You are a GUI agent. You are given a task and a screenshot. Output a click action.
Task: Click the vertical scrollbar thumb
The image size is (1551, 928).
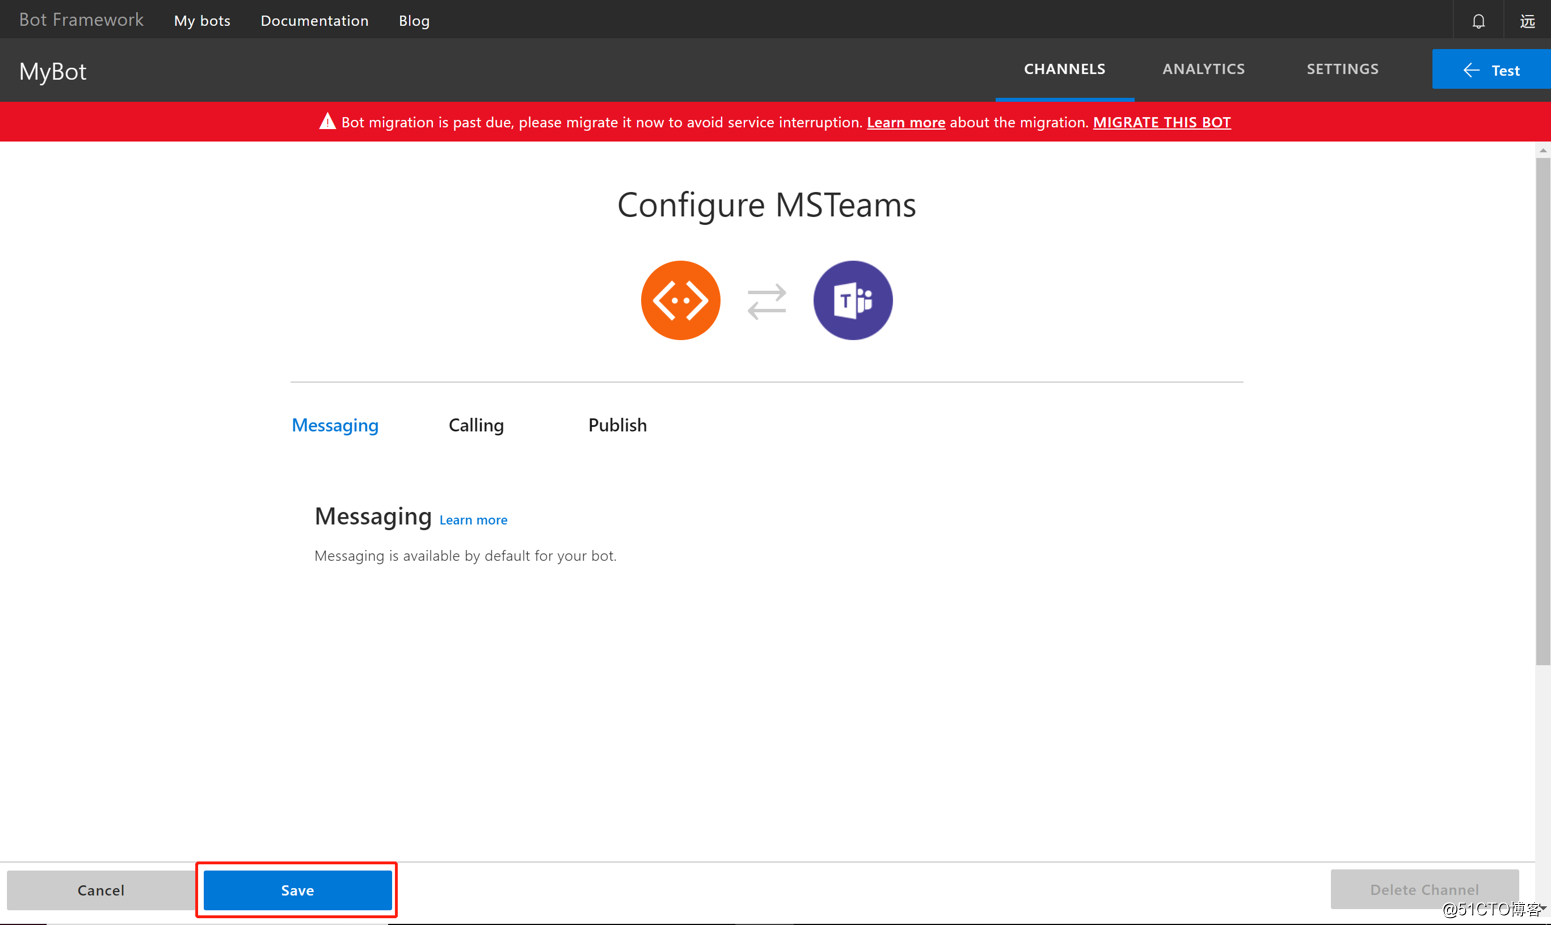click(x=1543, y=410)
